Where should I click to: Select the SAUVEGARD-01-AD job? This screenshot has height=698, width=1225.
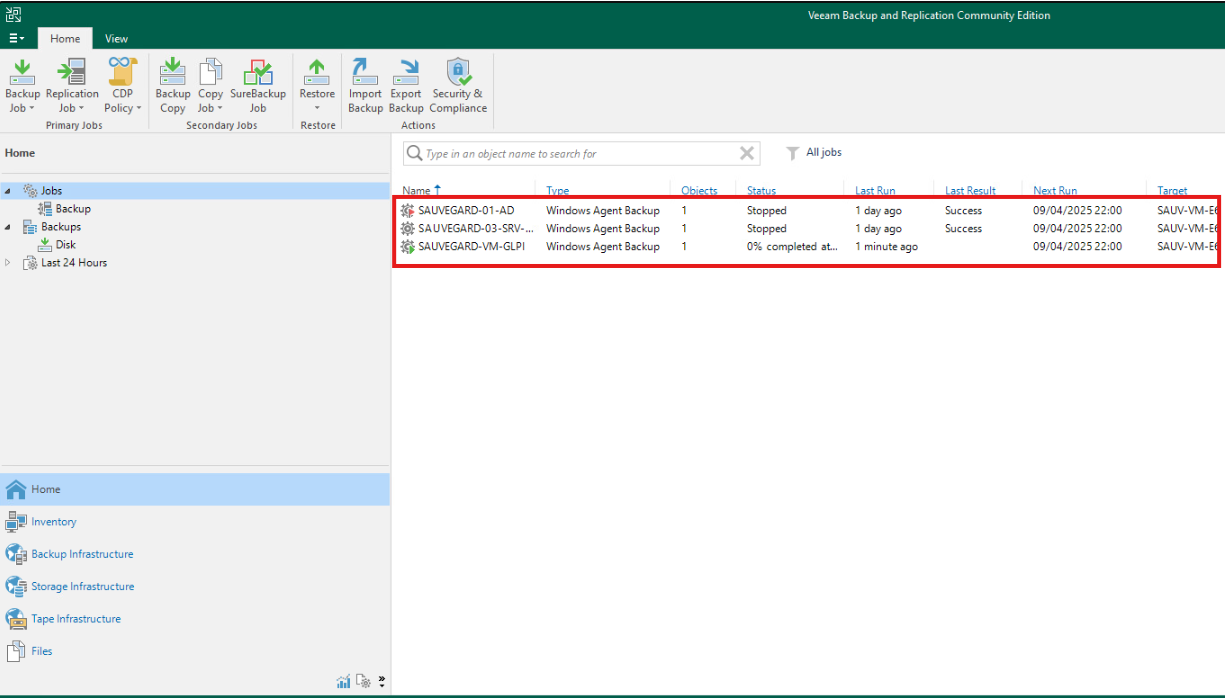coord(466,211)
